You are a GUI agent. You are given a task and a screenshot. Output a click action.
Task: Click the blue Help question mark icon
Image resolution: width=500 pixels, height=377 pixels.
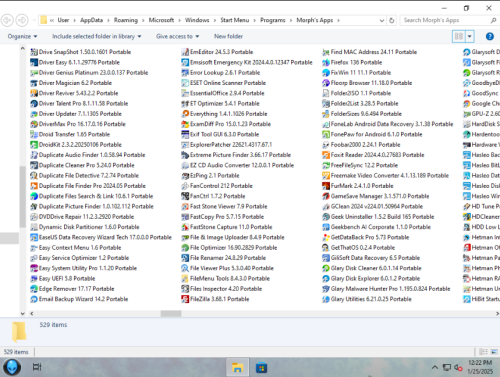click(x=490, y=36)
